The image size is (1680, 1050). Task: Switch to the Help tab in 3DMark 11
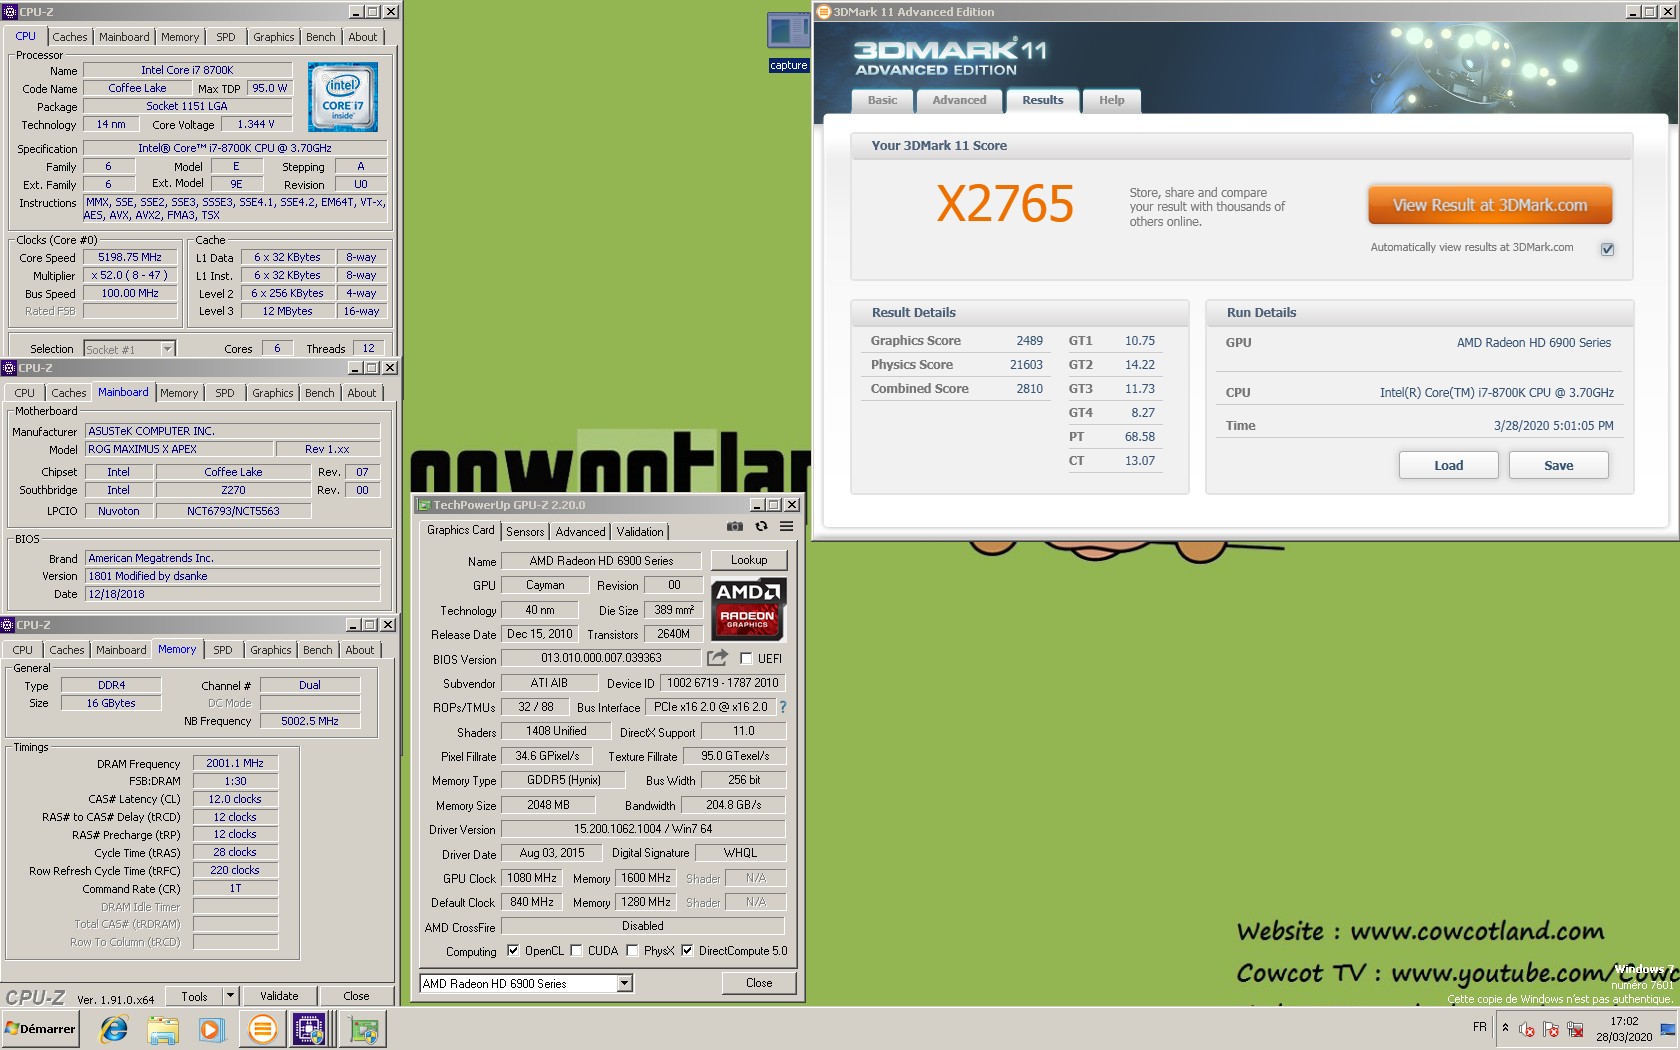tap(1112, 100)
